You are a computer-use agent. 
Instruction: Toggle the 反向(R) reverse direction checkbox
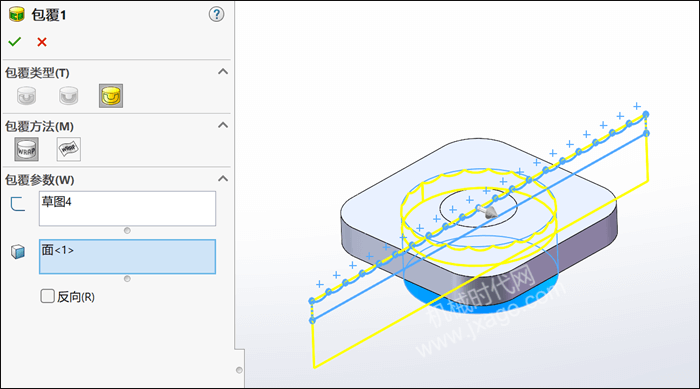coord(47,296)
